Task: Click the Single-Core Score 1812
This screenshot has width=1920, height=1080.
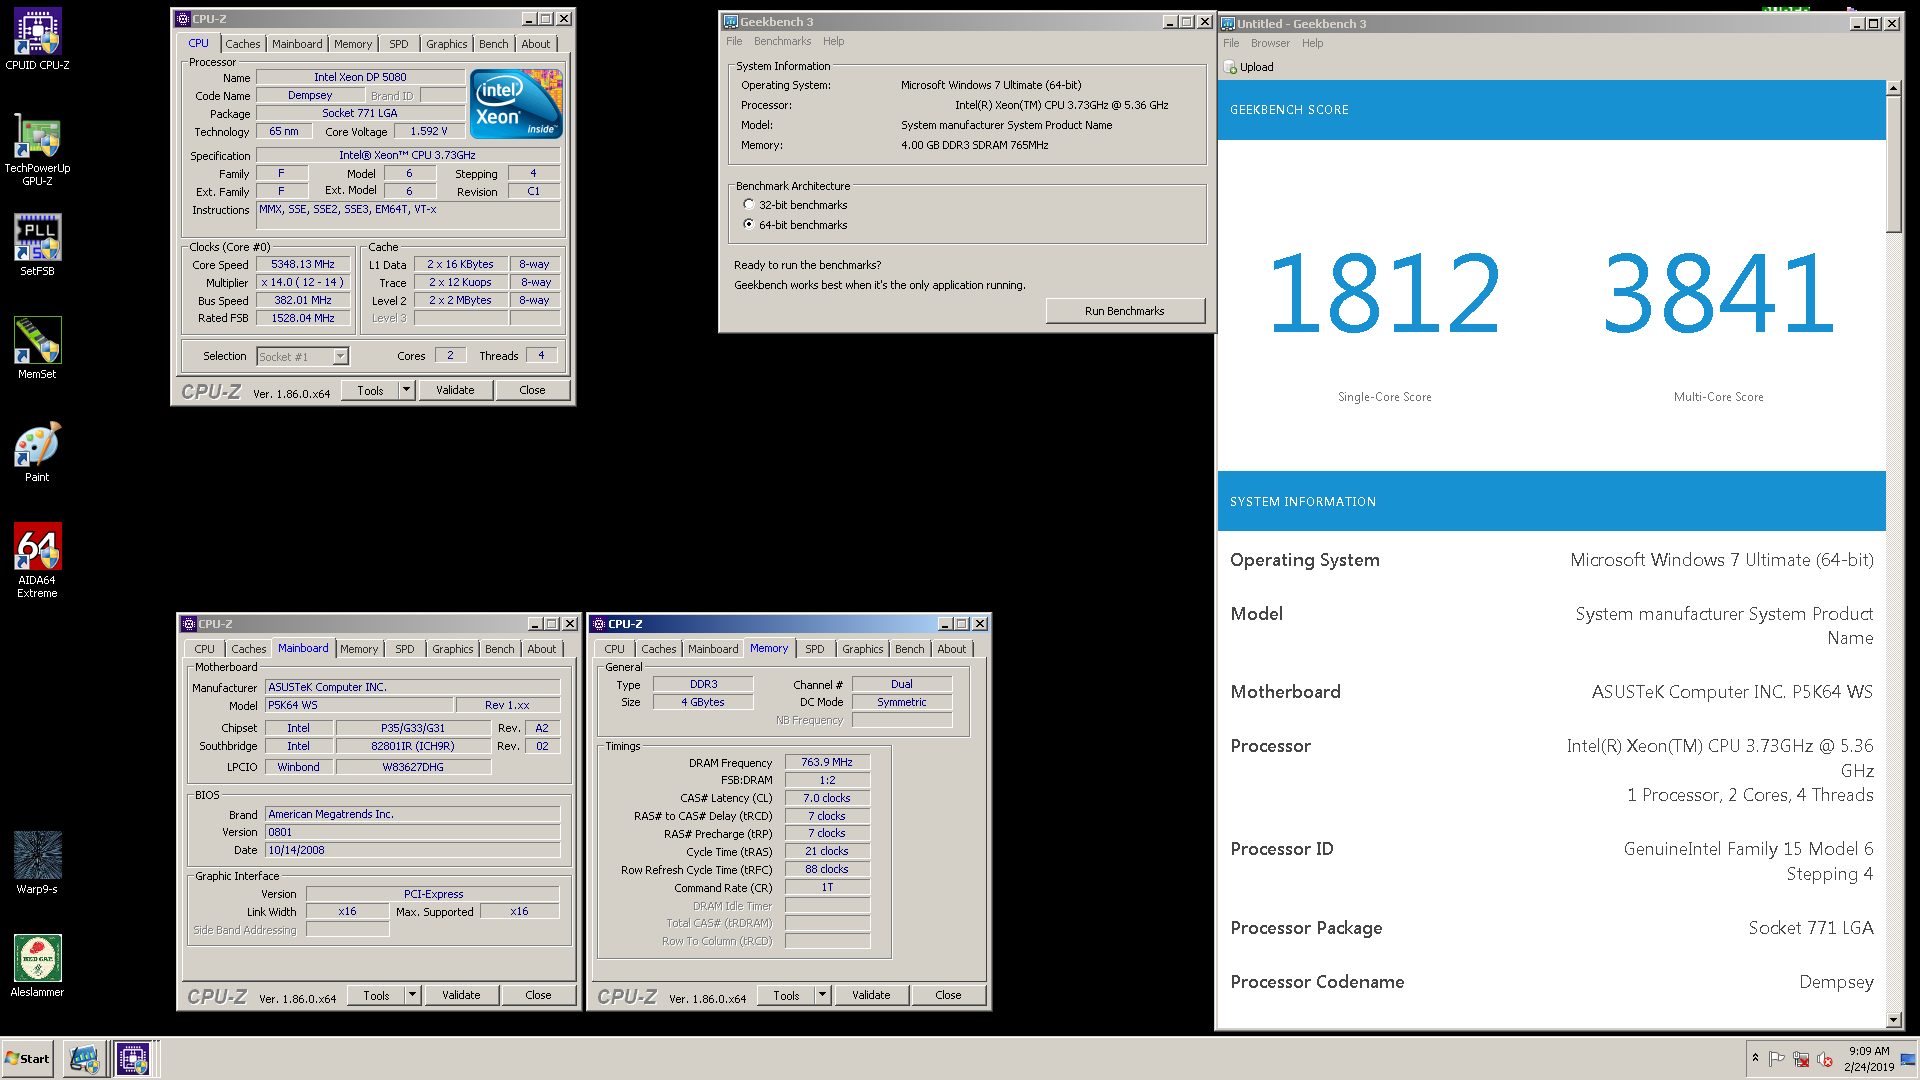Action: [1384, 294]
